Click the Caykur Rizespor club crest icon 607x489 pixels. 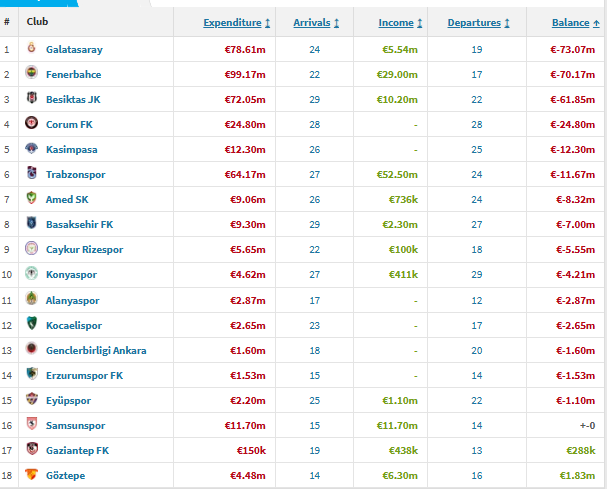tap(31, 248)
